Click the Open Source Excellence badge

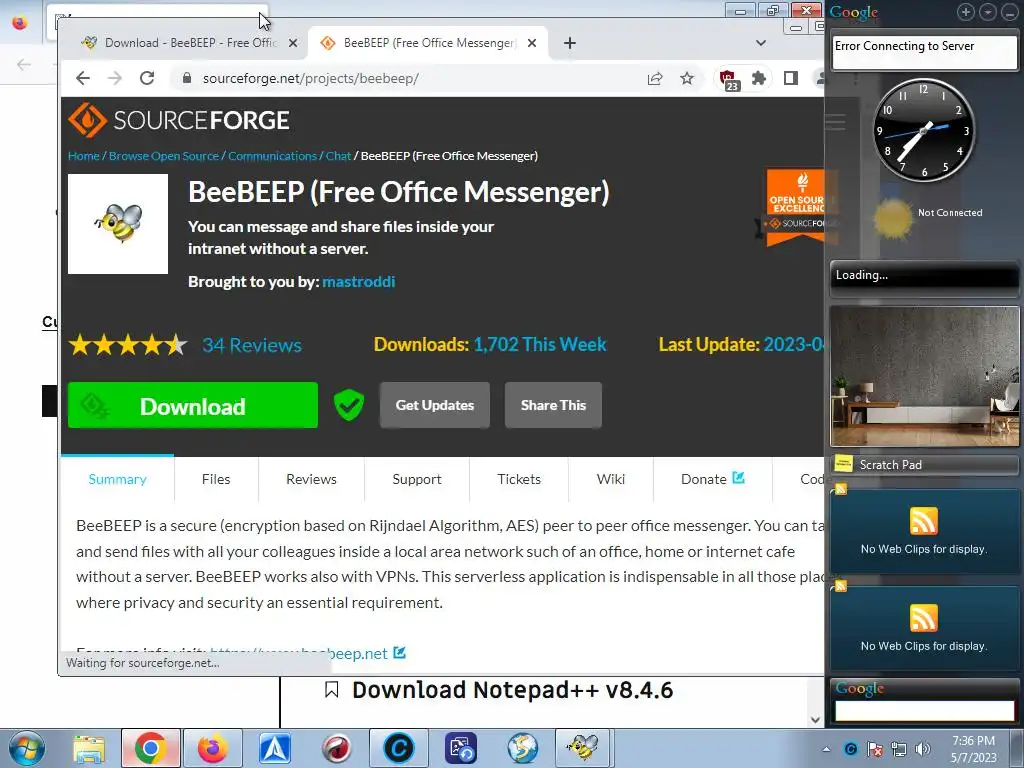[795, 208]
